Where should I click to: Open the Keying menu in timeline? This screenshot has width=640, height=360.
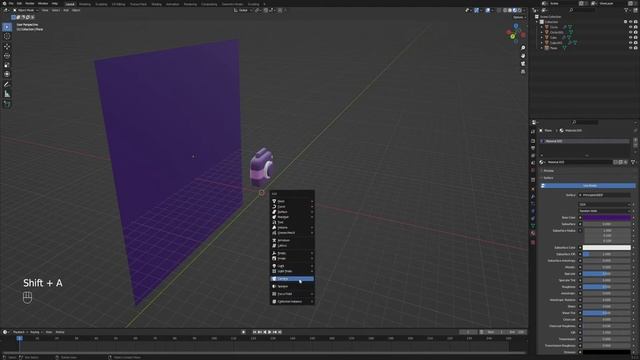click(36, 332)
